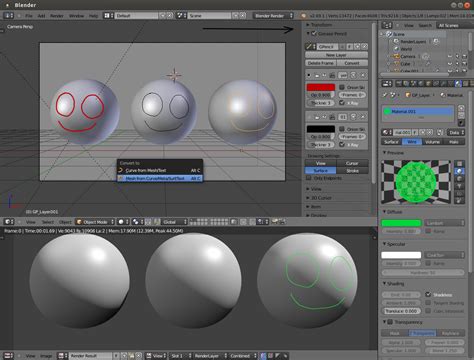Remove material slot minus icon
The height and width of the screenshot is (360, 474).
(461, 115)
